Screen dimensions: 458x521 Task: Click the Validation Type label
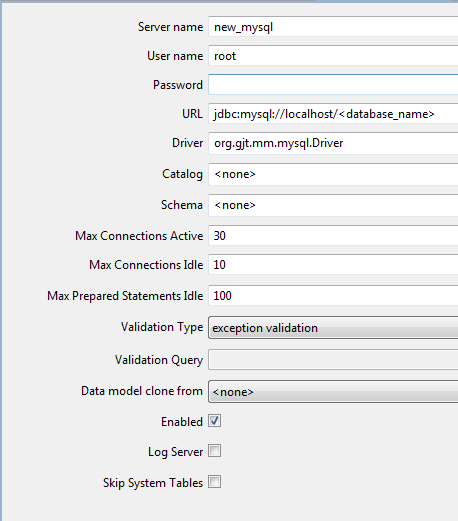[x=162, y=327]
